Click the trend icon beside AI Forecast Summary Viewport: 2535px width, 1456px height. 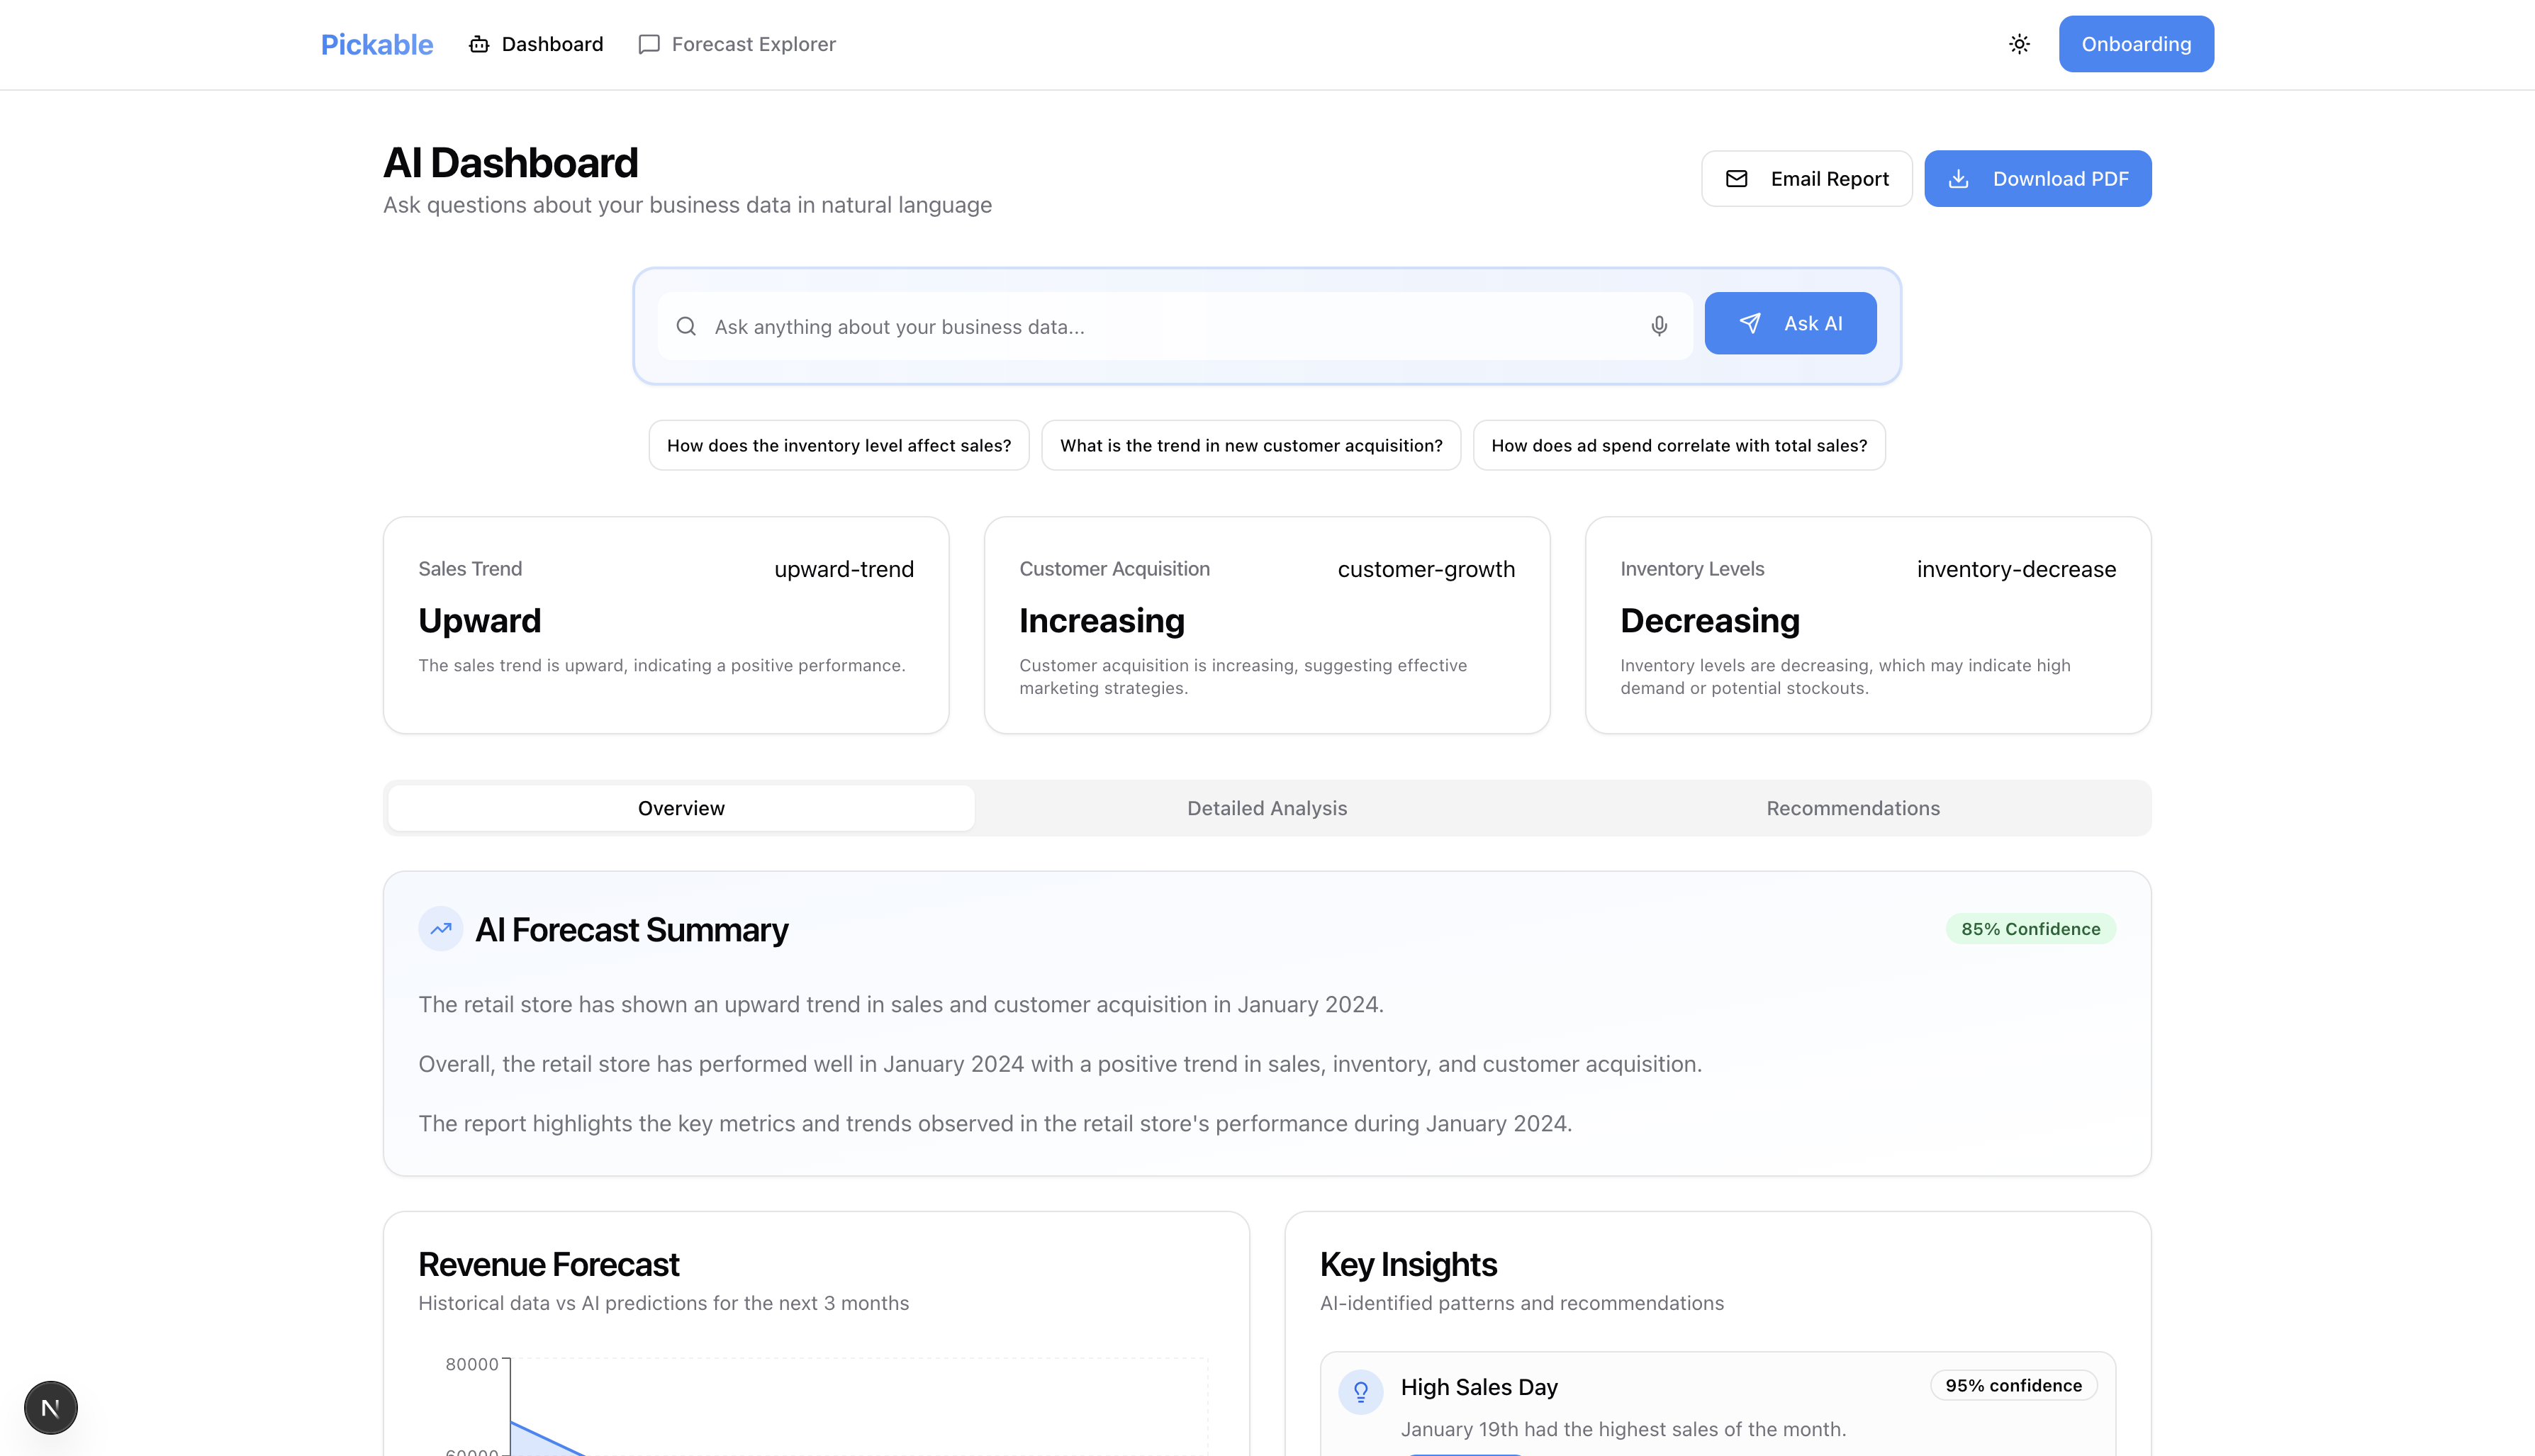tap(441, 929)
